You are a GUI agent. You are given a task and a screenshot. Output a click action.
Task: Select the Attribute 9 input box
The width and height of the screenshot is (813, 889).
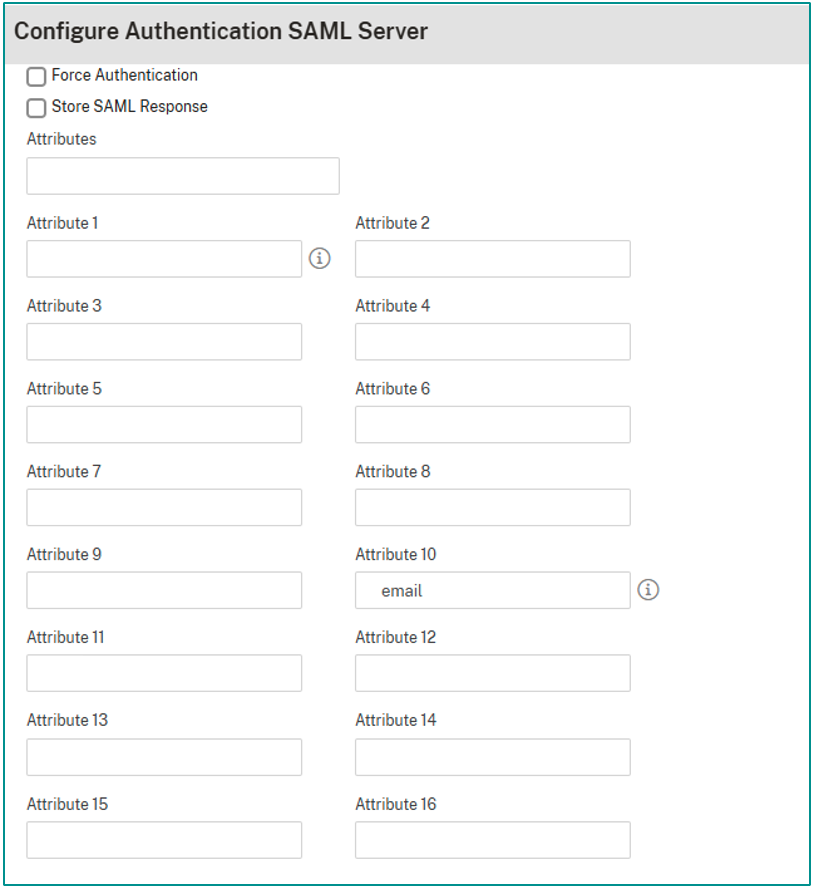point(163,590)
